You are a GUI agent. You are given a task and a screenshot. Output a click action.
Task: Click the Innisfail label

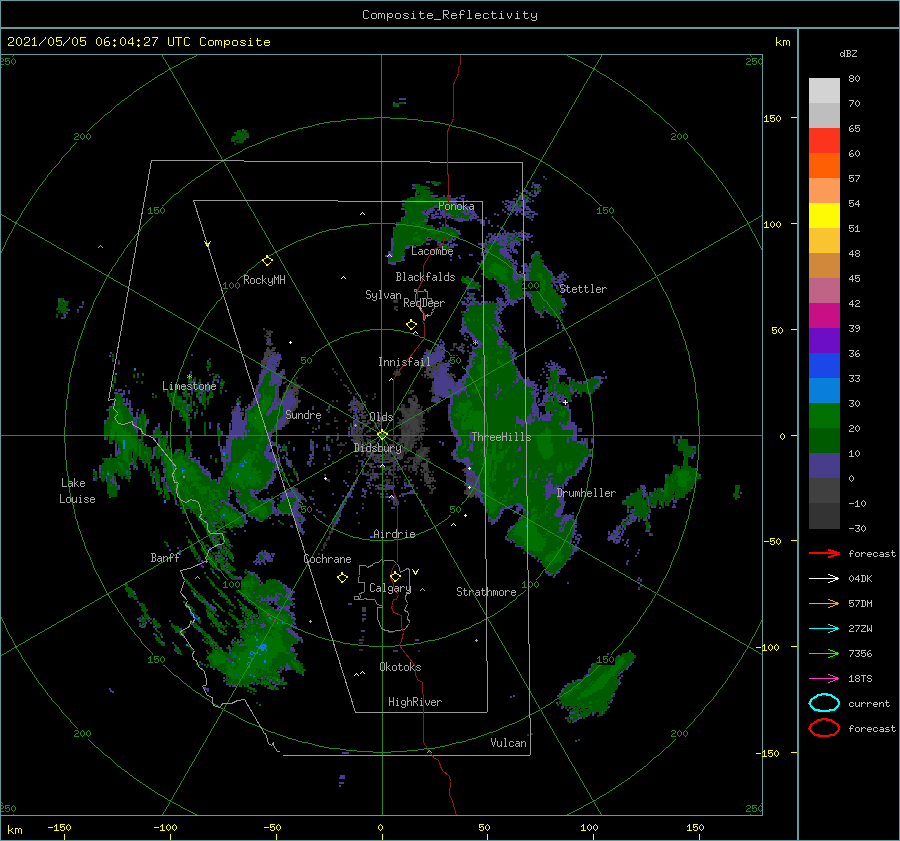(404, 362)
